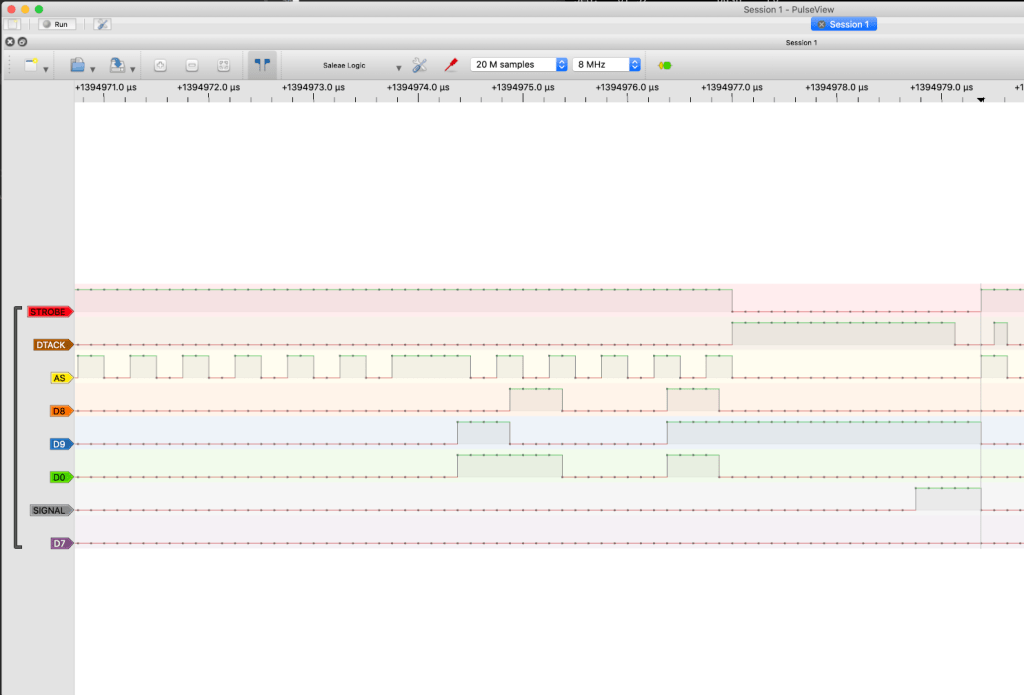Toggle the show cursors button
The width and height of the screenshot is (1024, 695).
262,65
